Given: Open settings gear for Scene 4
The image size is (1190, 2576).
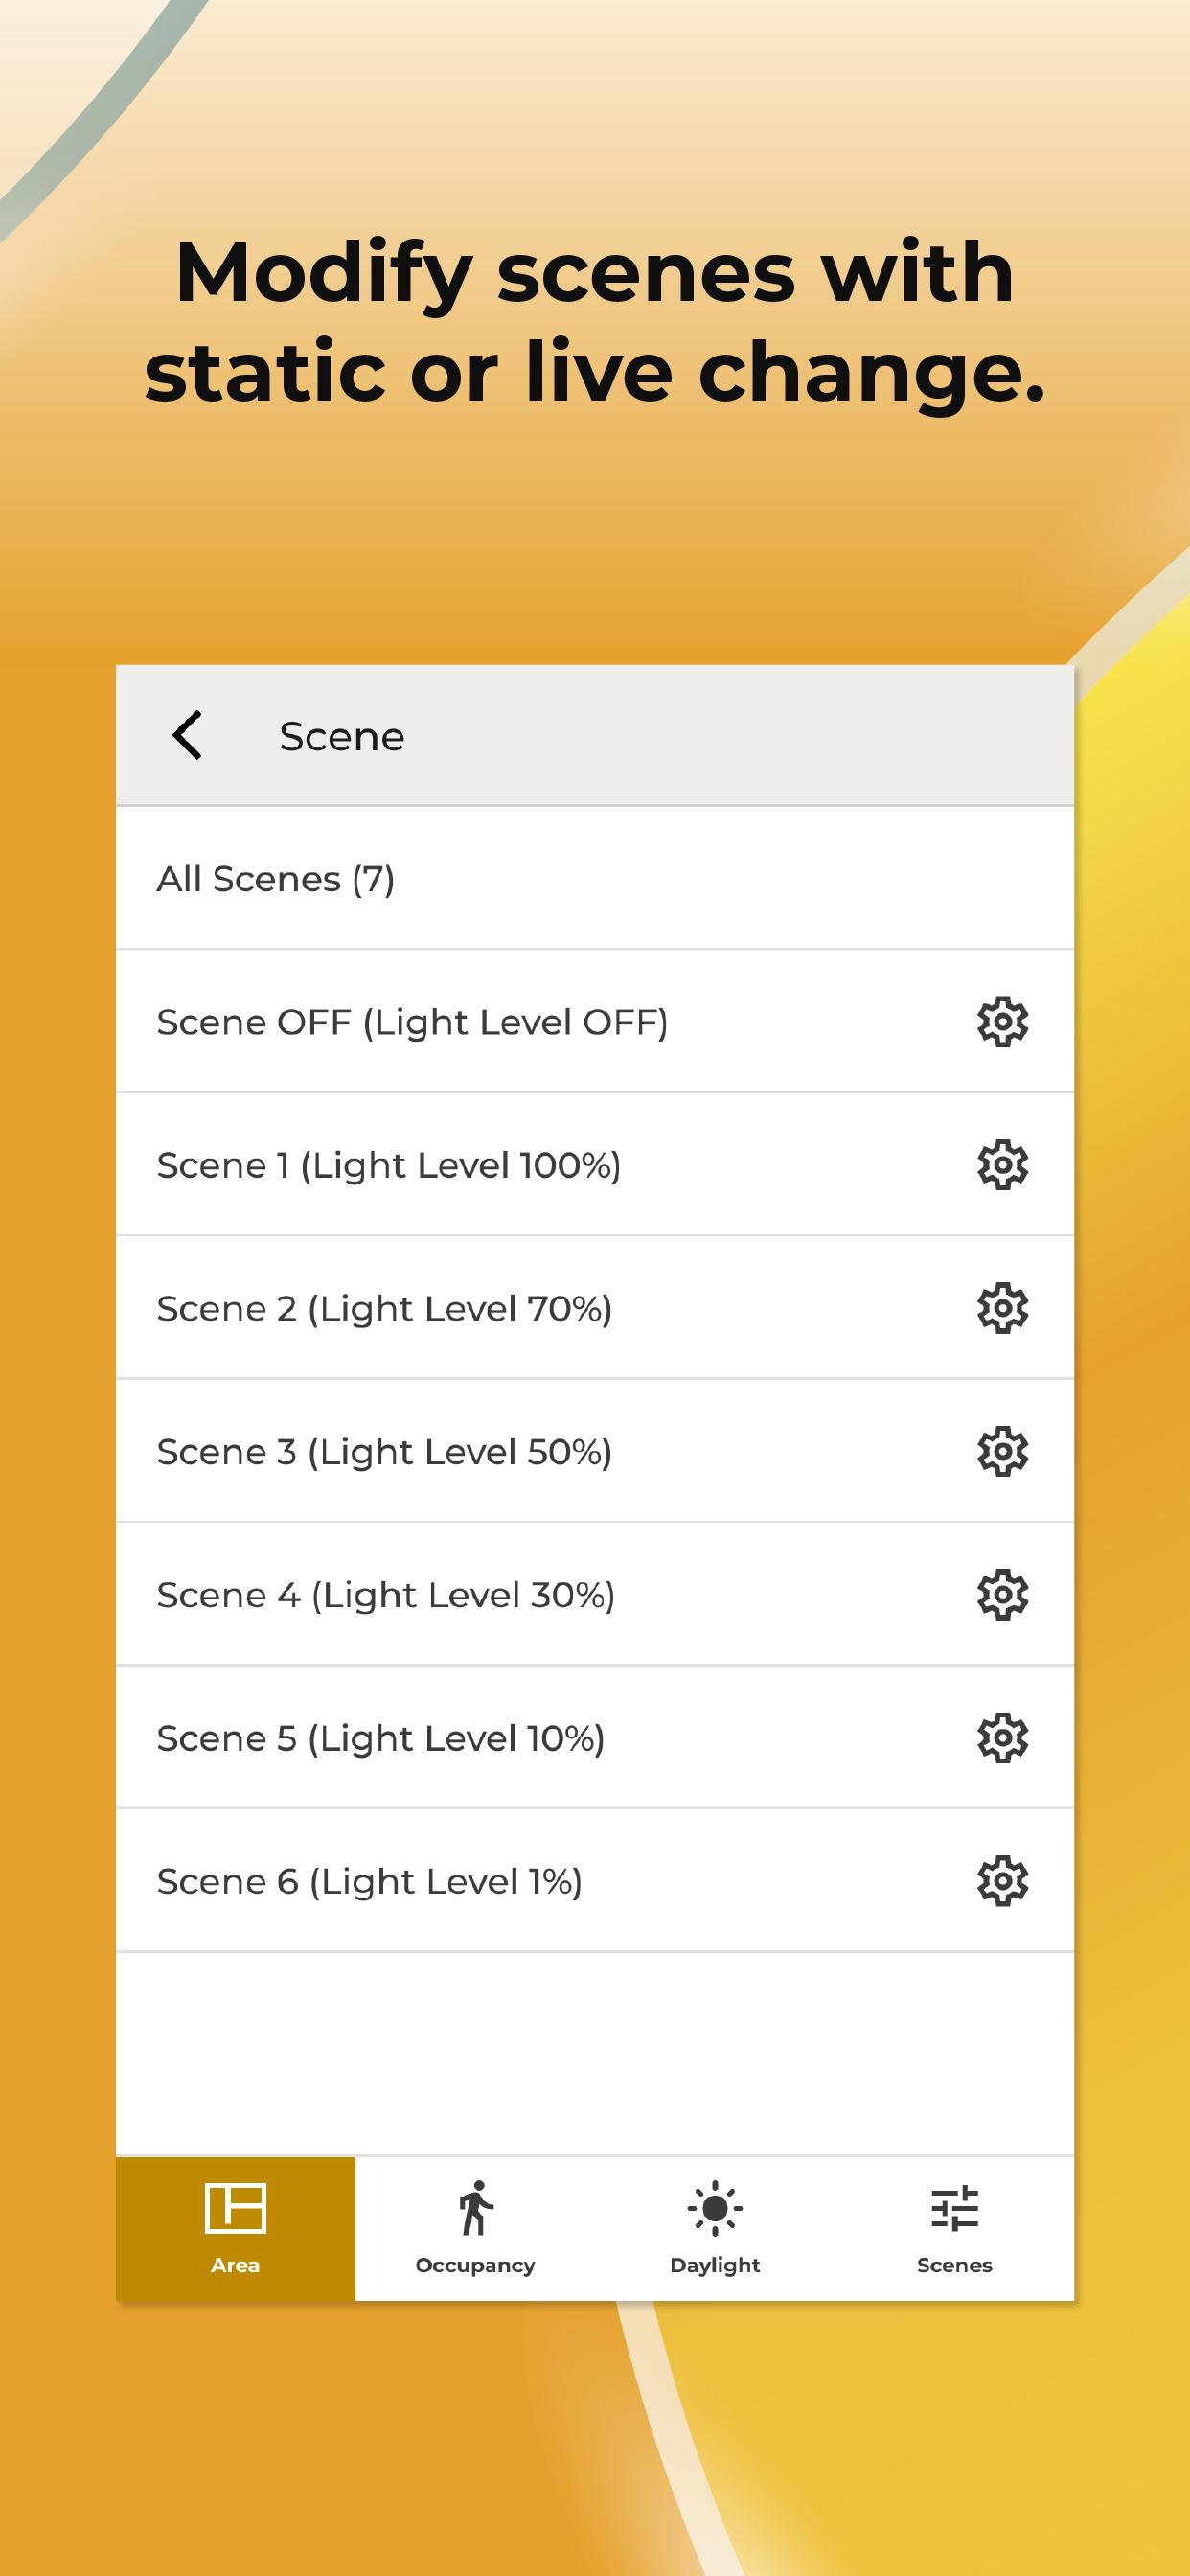Looking at the screenshot, I should pos(1002,1595).
